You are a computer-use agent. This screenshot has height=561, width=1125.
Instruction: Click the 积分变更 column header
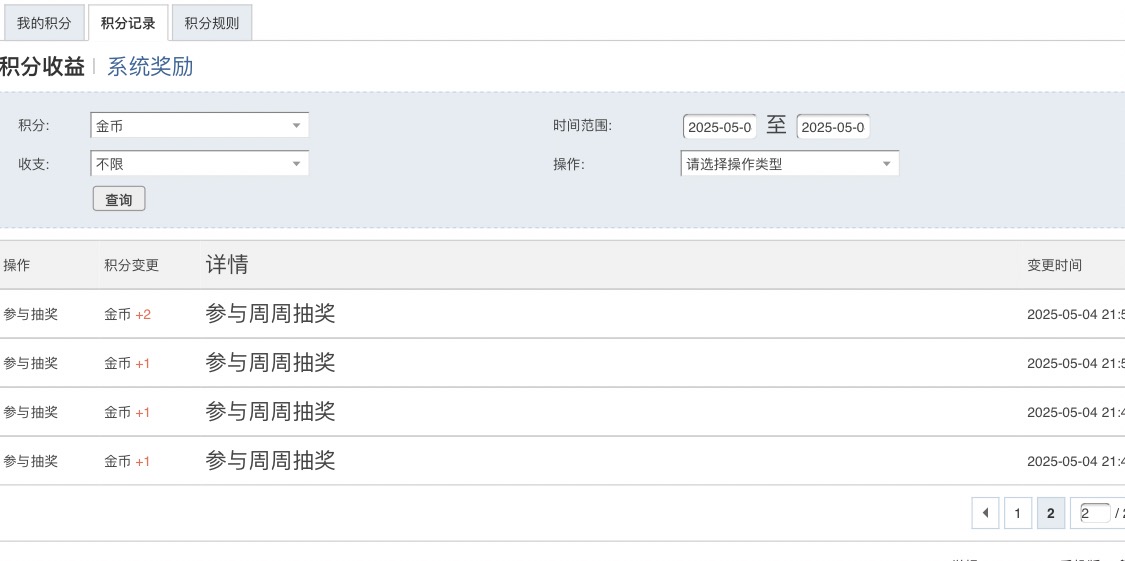tap(131, 265)
